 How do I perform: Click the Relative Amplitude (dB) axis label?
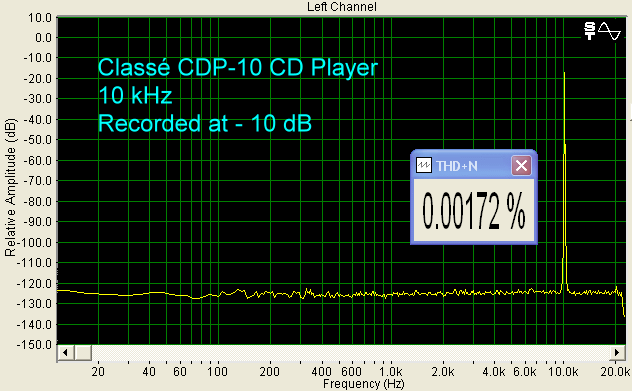[x=10, y=187]
